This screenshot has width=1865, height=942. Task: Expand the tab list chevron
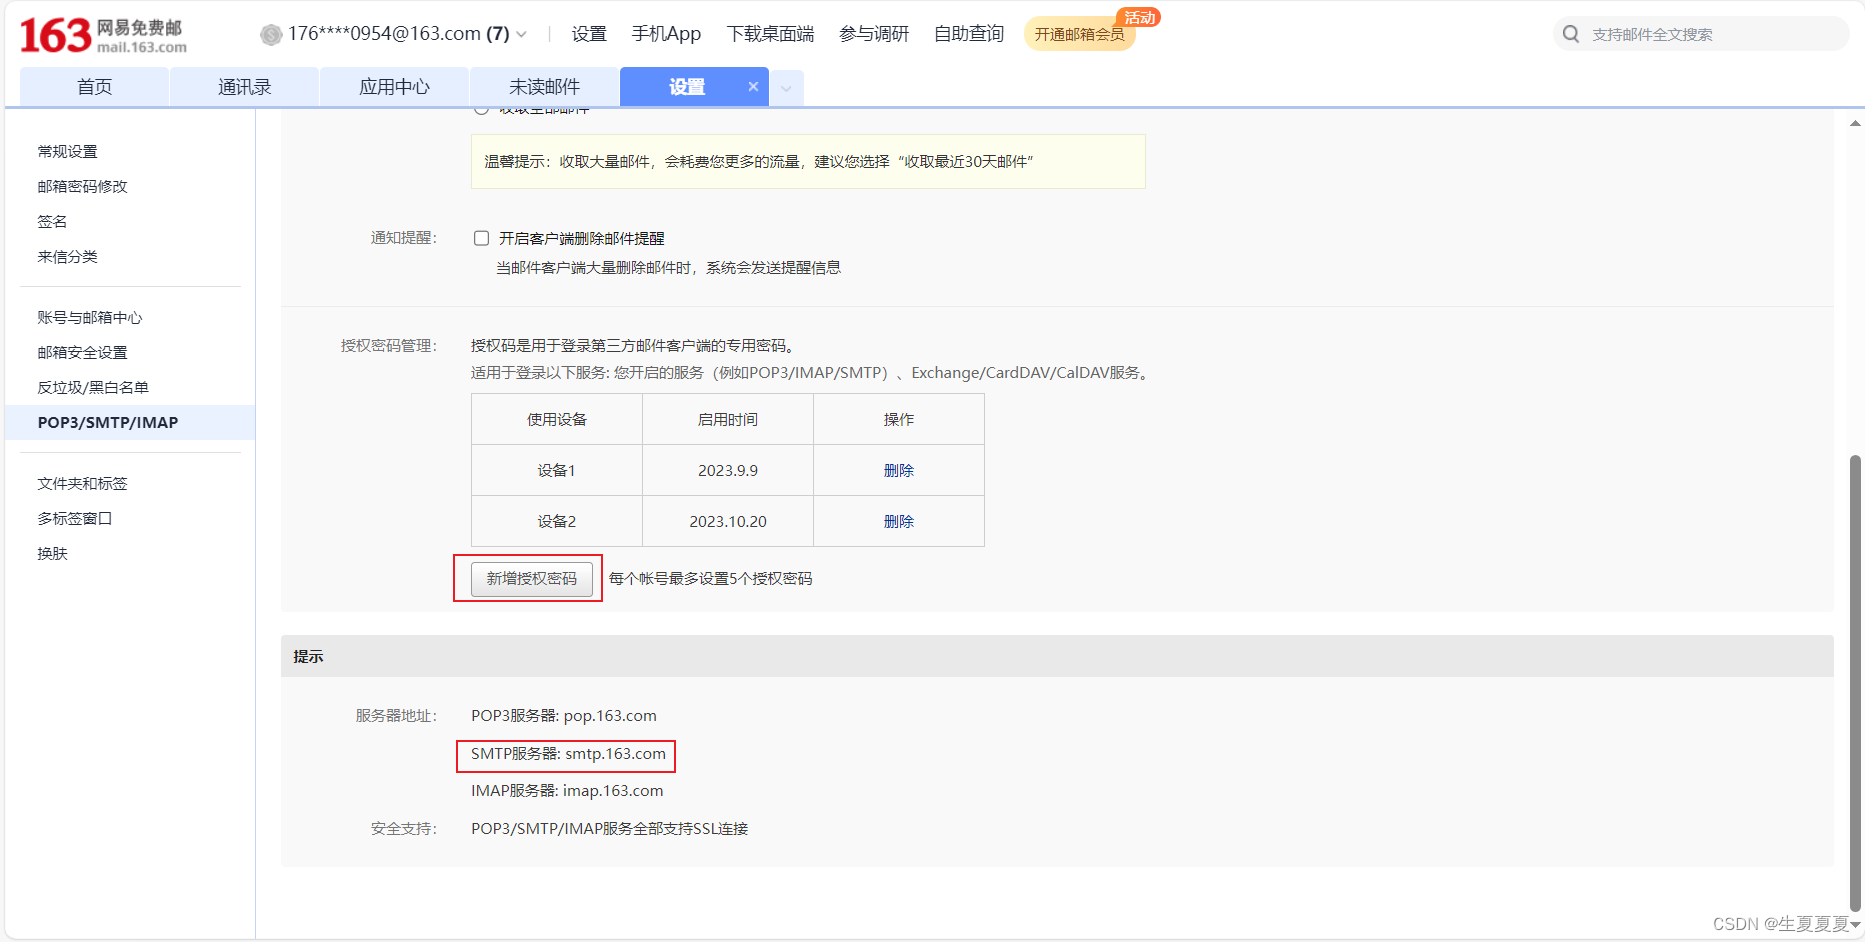[x=786, y=88]
